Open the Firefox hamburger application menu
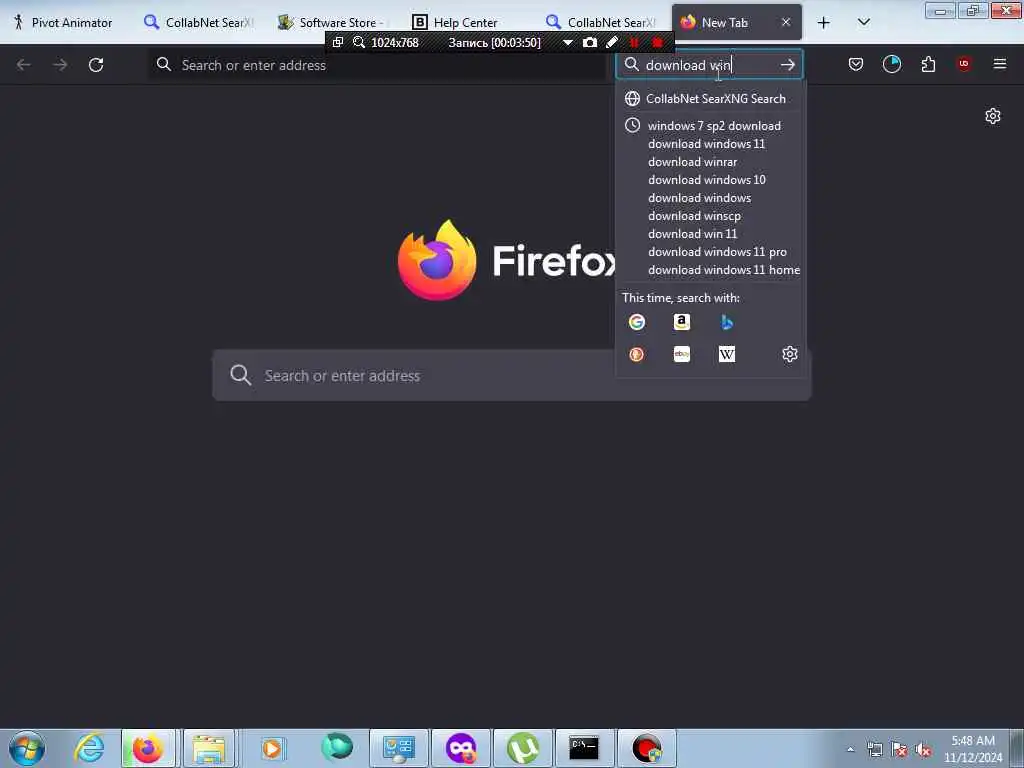 [1000, 64]
